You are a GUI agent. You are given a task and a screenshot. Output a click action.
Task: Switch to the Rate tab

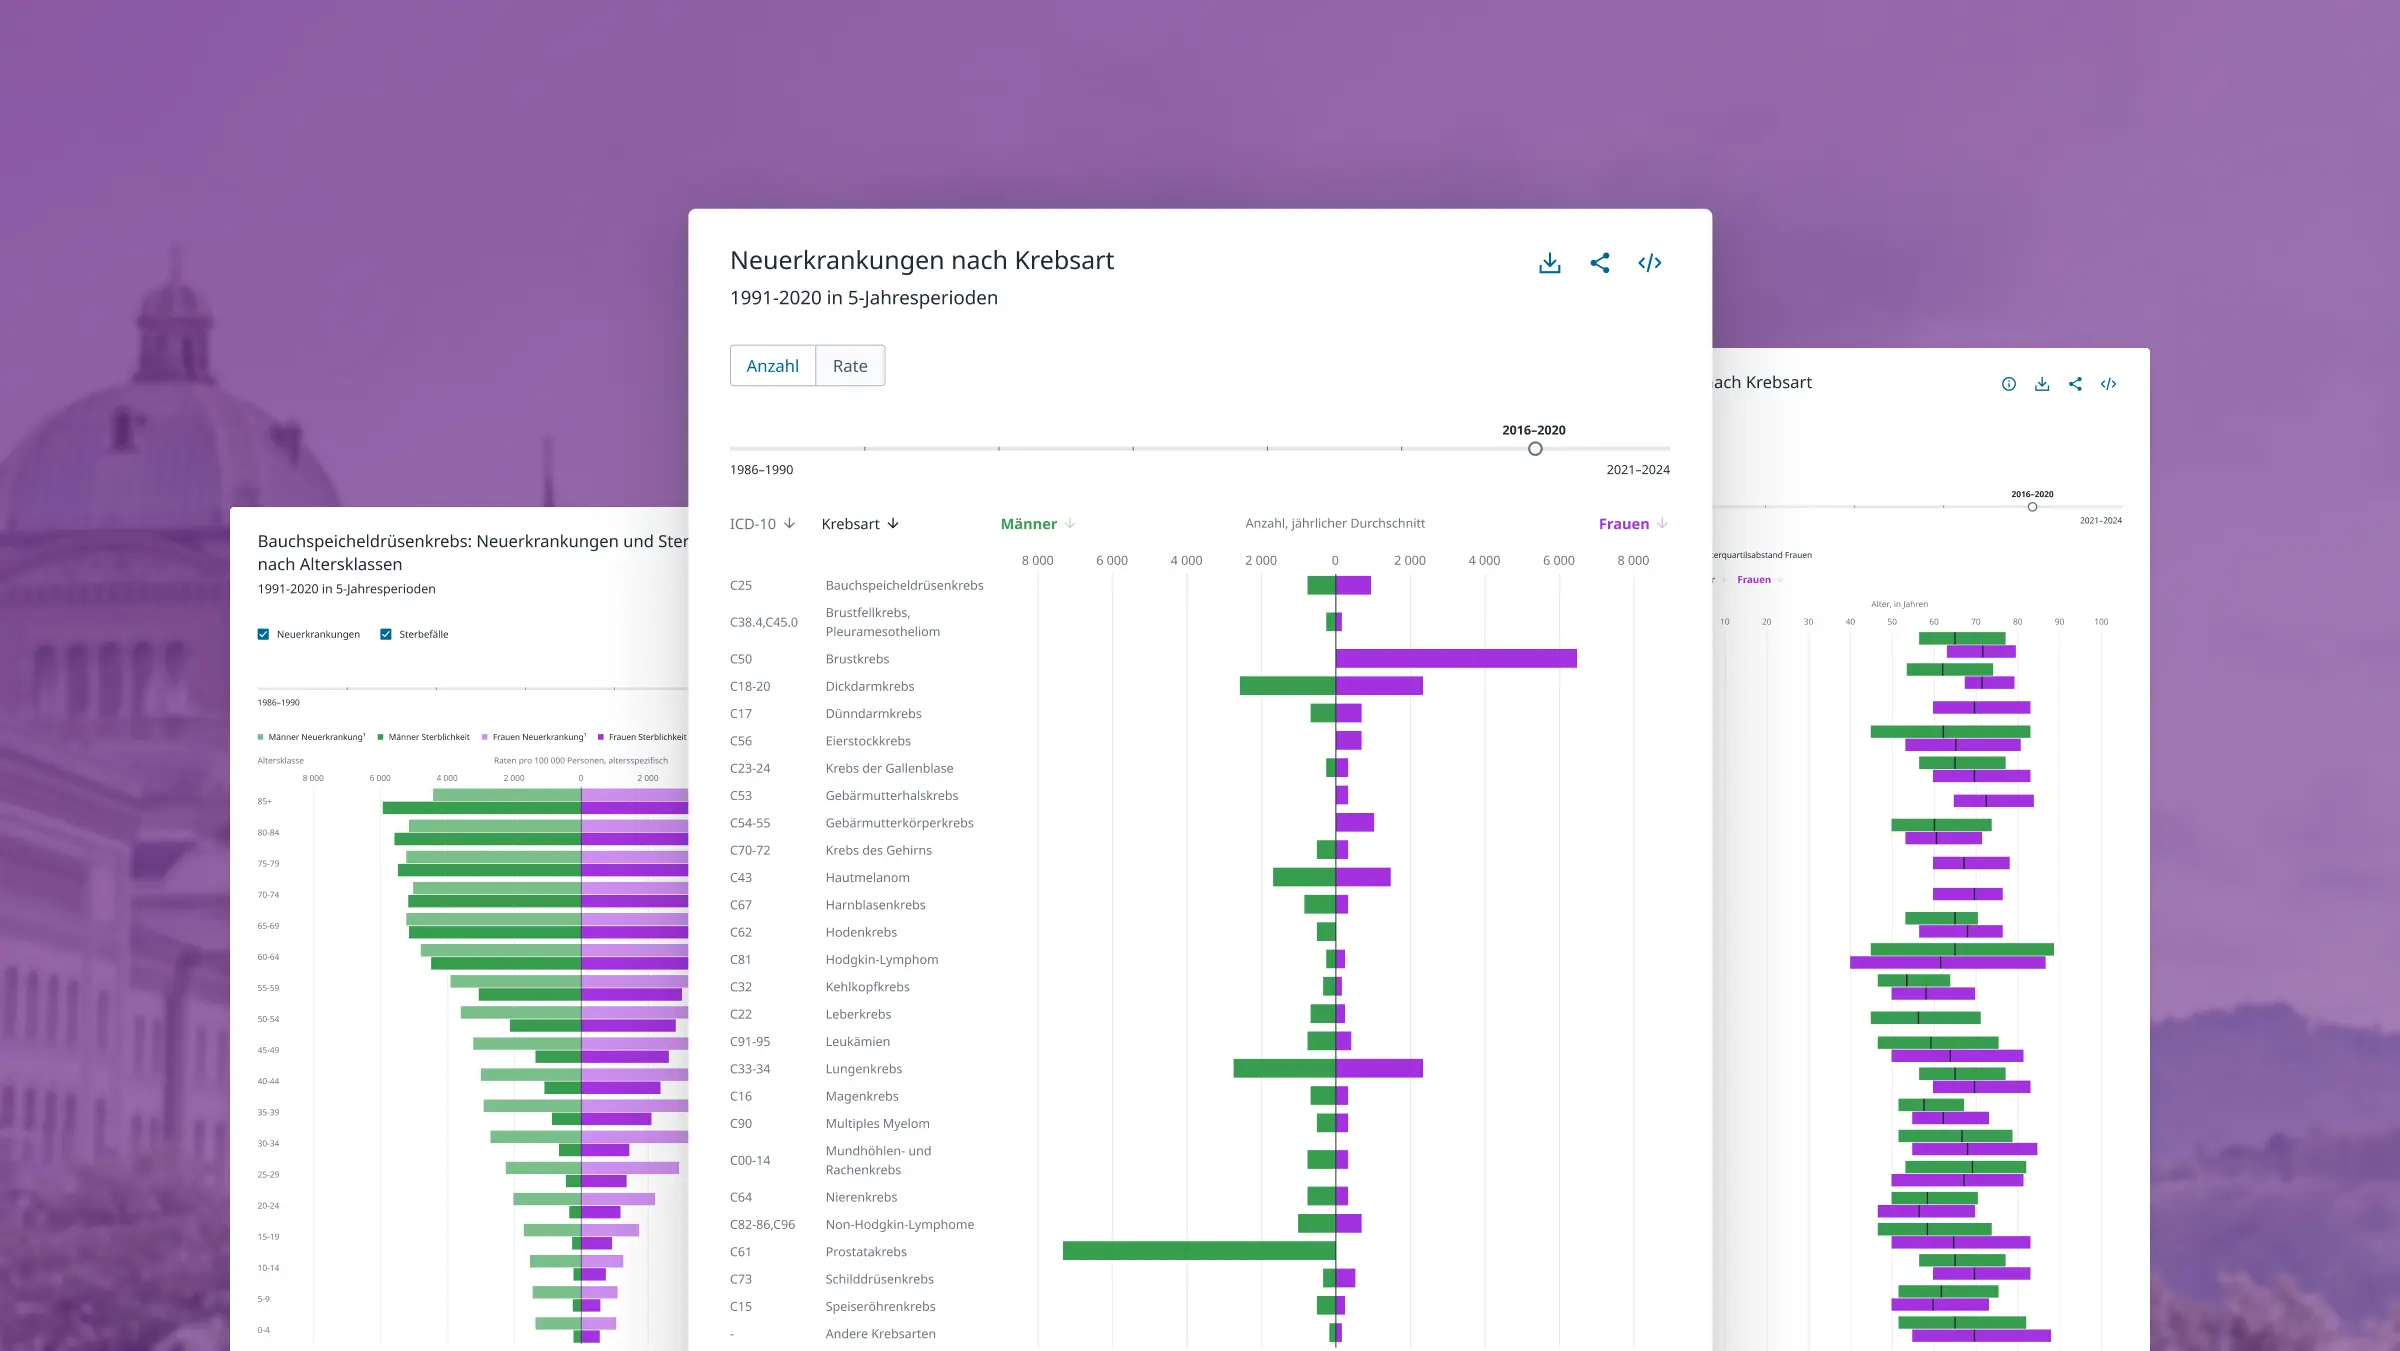850,366
